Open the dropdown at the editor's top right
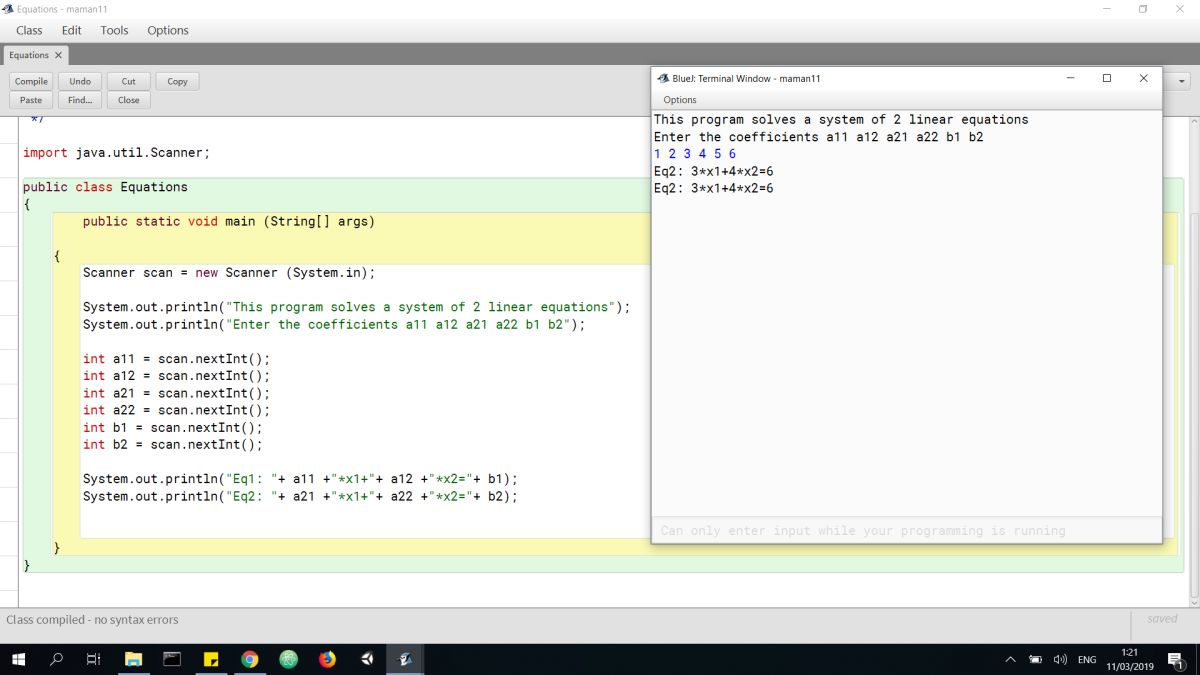 pyautogui.click(x=1183, y=81)
